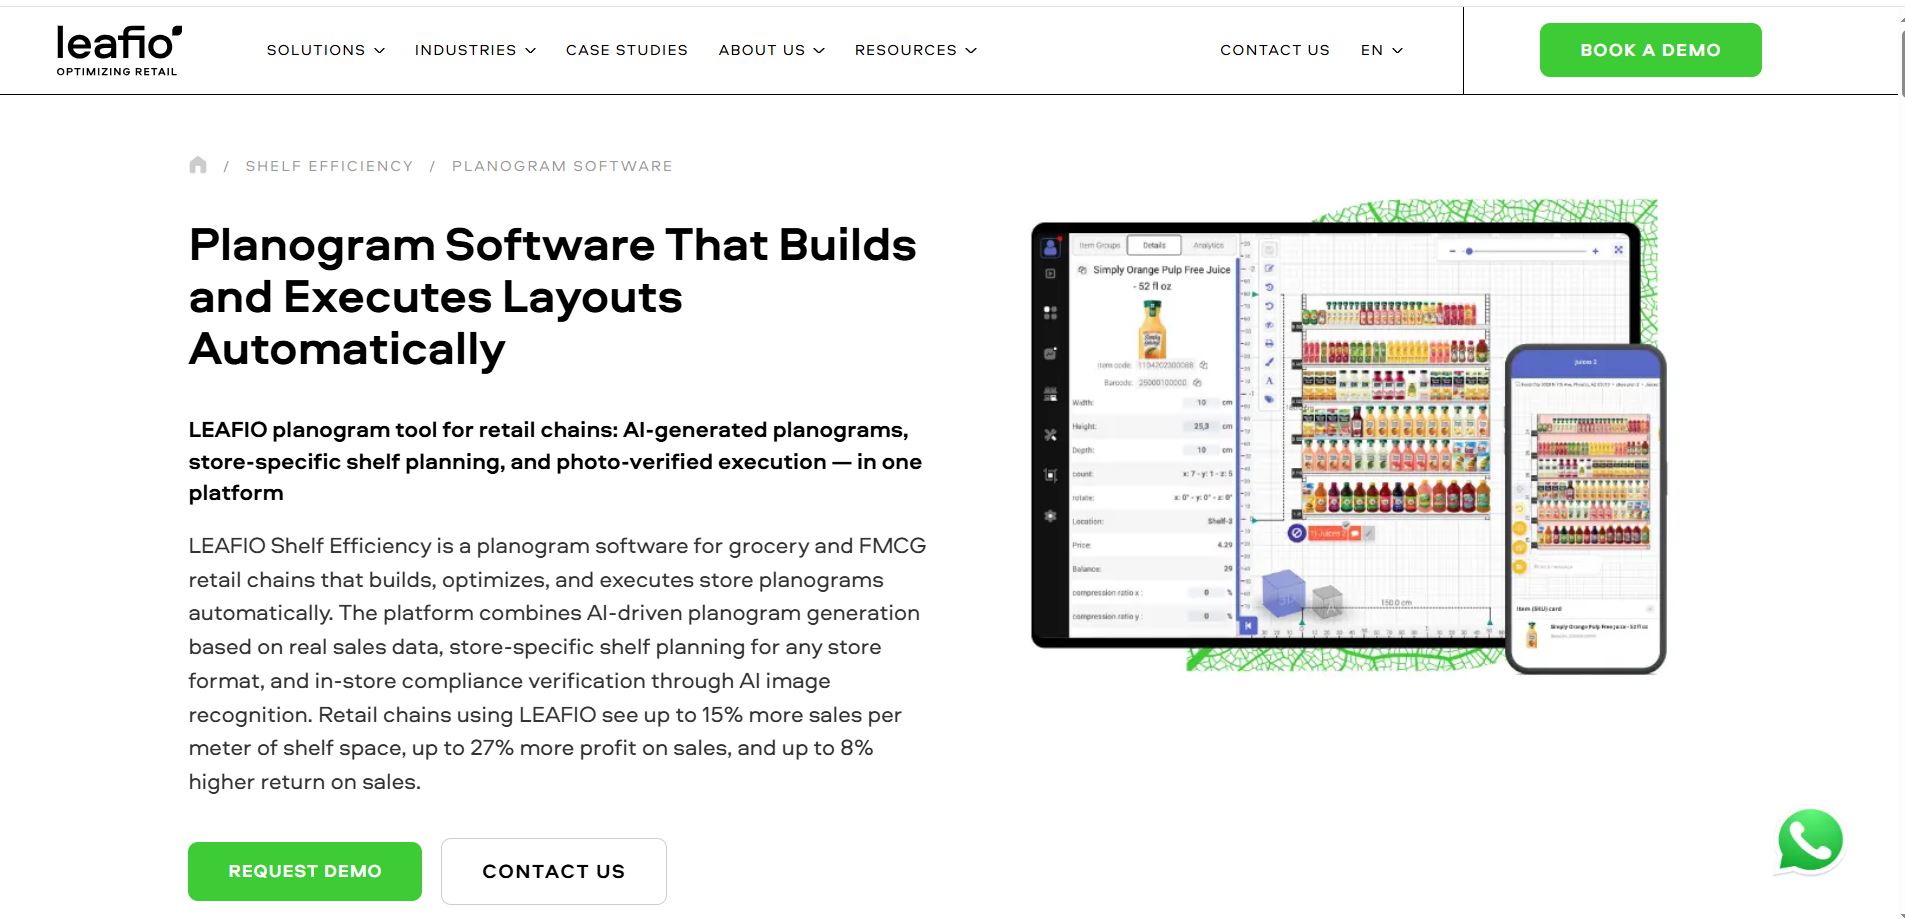Go to the breadcrumb home icon
Image resolution: width=1905 pixels, height=919 pixels.
tap(198, 165)
